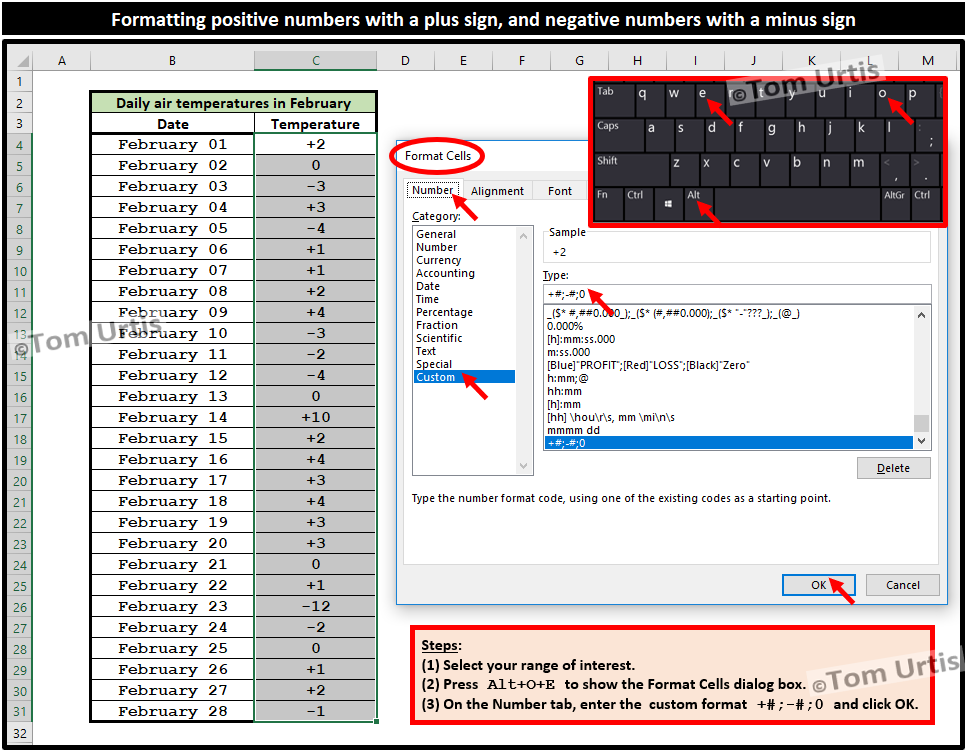Click the select-all corner of the worksheet
Viewport: 968px width, 753px height.
click(20, 60)
